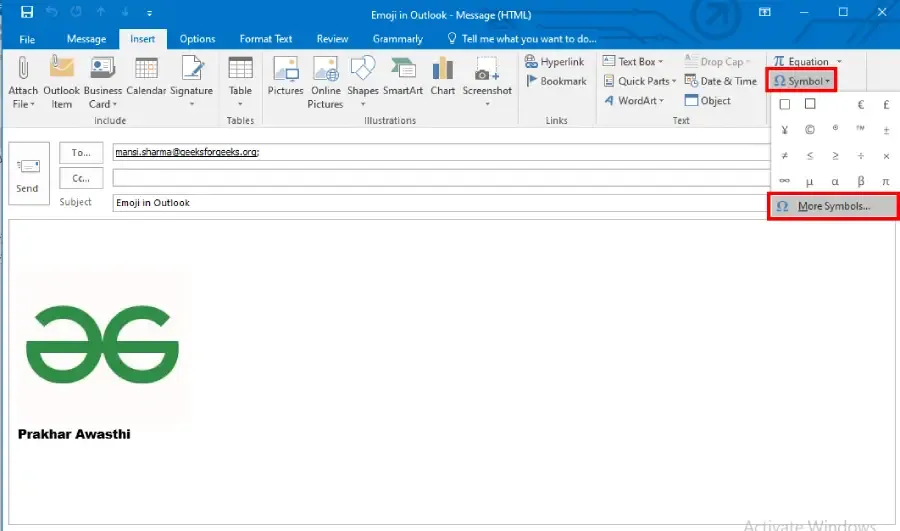Open Business Card dropdown

click(103, 82)
